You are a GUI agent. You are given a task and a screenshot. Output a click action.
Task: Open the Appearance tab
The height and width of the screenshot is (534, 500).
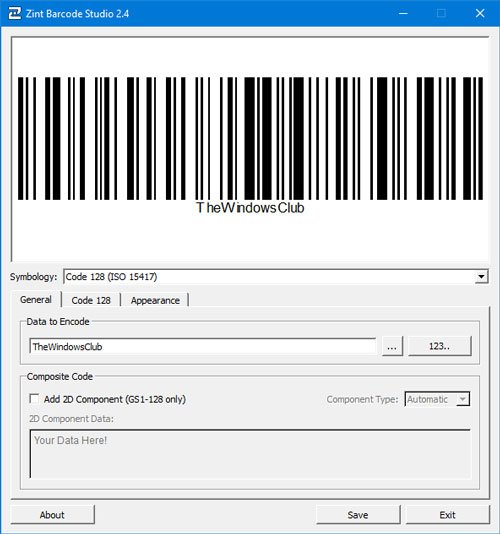155,300
